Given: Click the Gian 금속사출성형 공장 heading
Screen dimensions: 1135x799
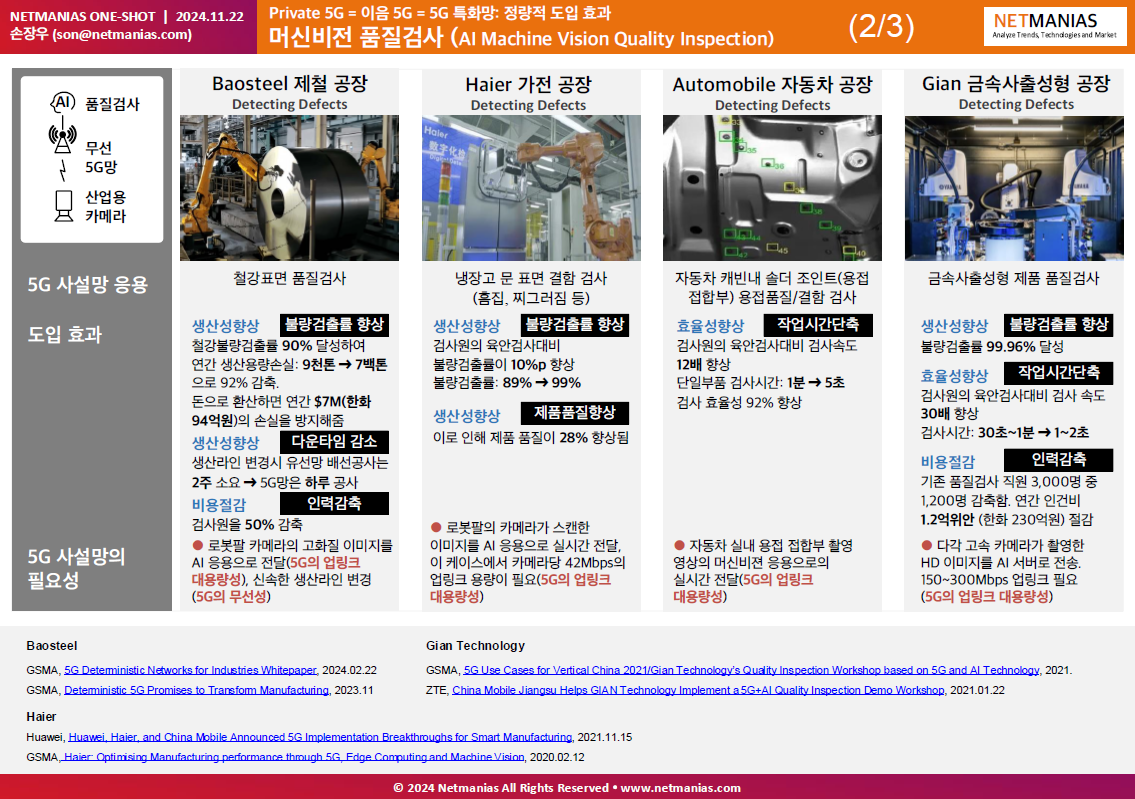Looking at the screenshot, I should 1016,84.
